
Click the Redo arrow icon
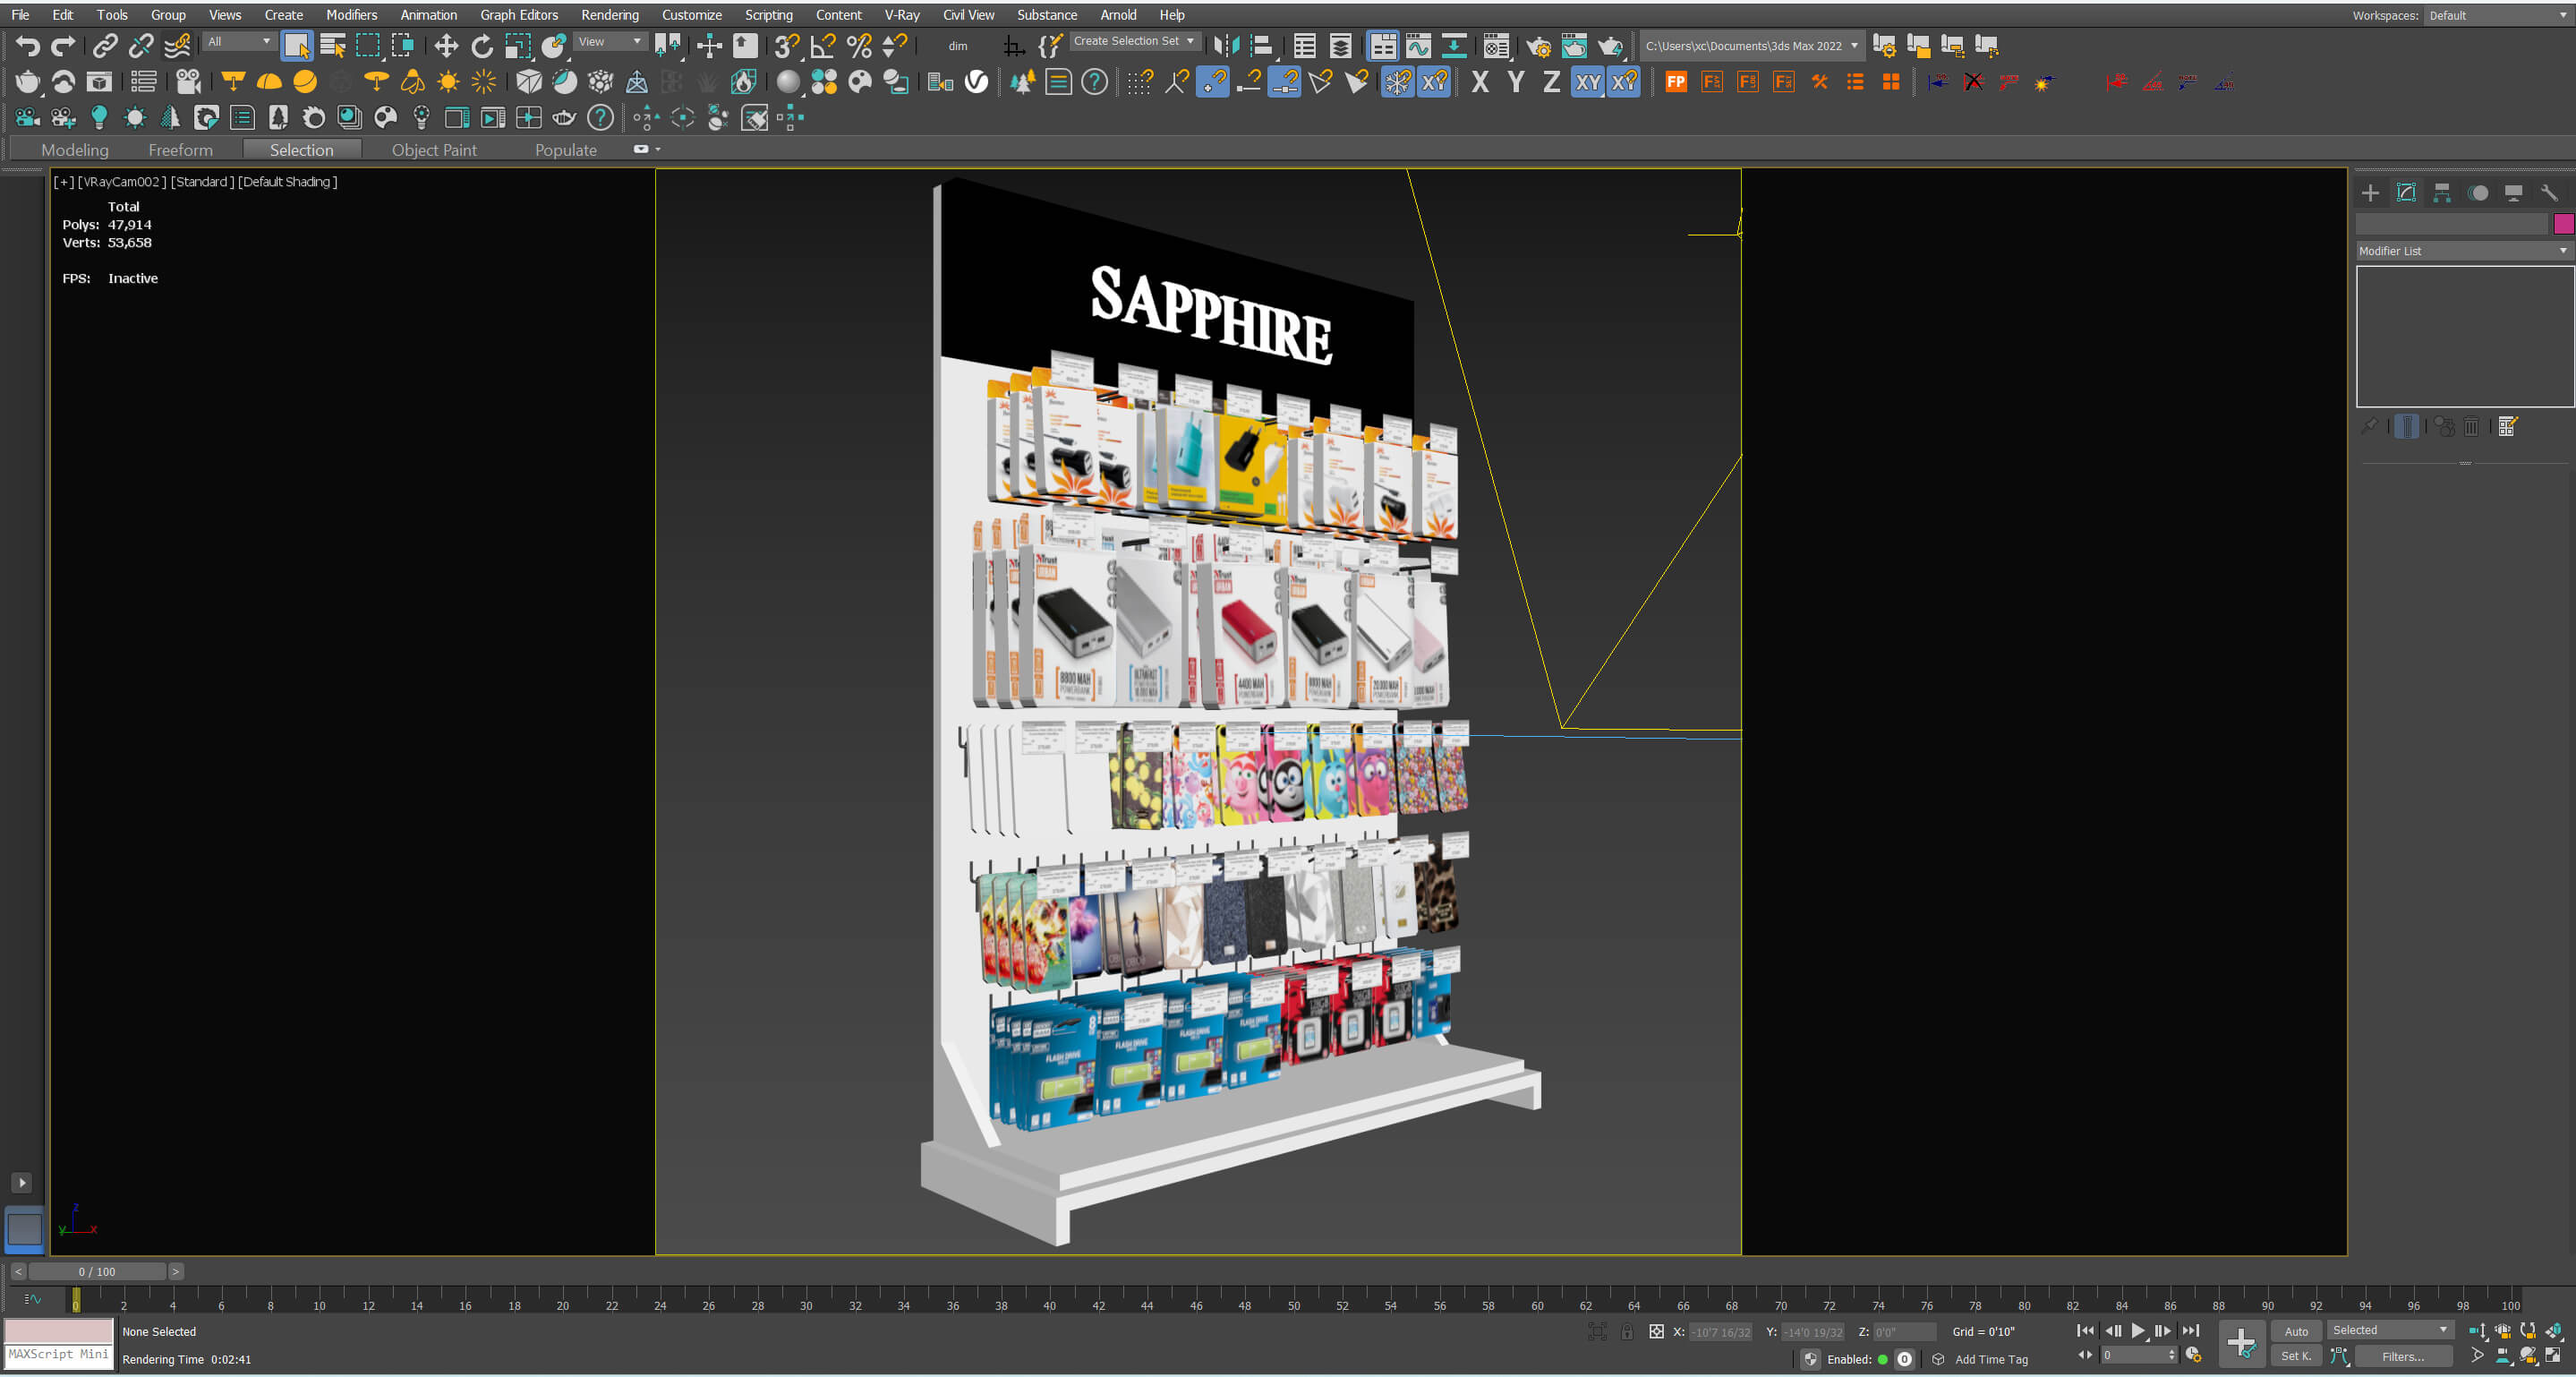(63, 46)
